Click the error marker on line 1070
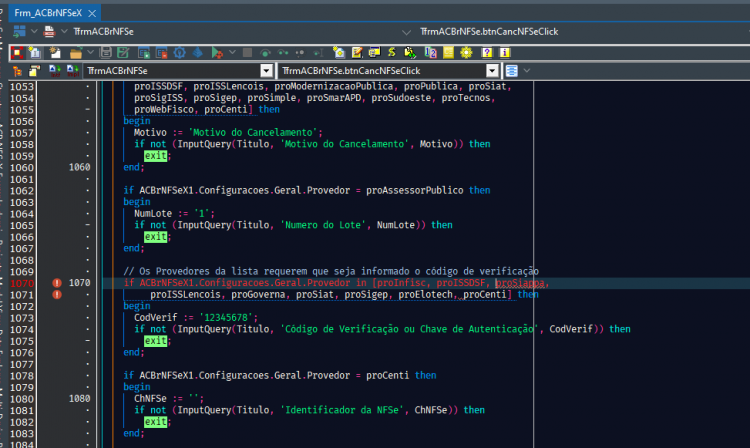The width and height of the screenshot is (750, 448). (57, 283)
